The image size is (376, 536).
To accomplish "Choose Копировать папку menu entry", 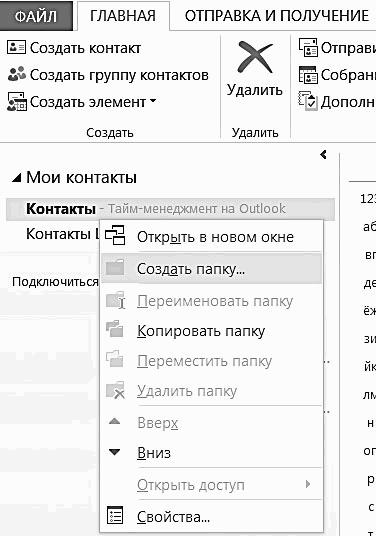I will coord(212,331).
